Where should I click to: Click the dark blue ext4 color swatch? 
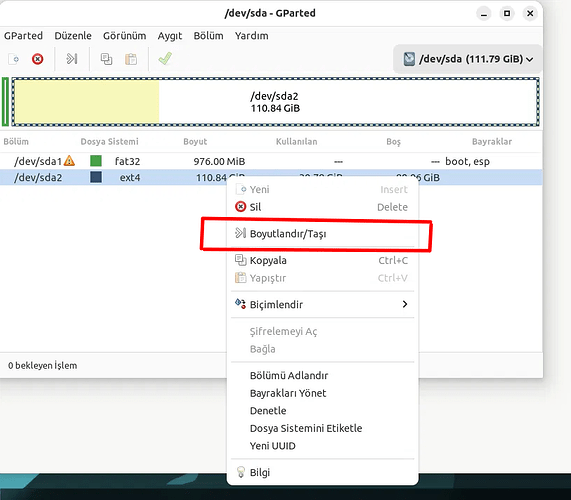pos(96,177)
